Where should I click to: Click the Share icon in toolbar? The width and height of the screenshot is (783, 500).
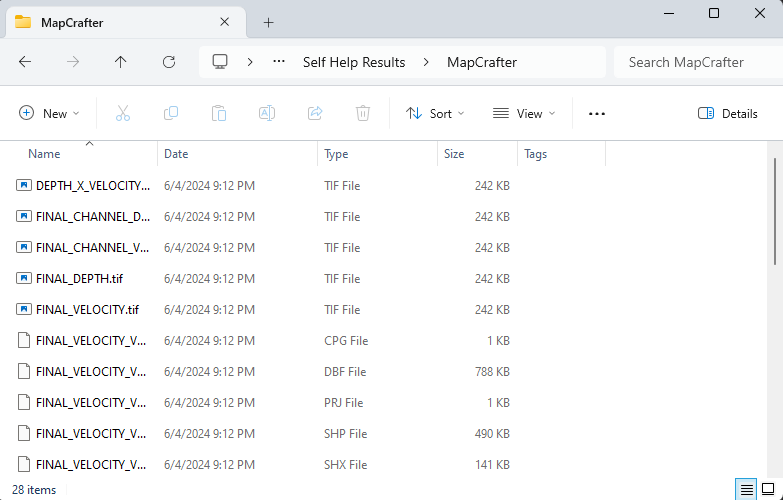315,114
